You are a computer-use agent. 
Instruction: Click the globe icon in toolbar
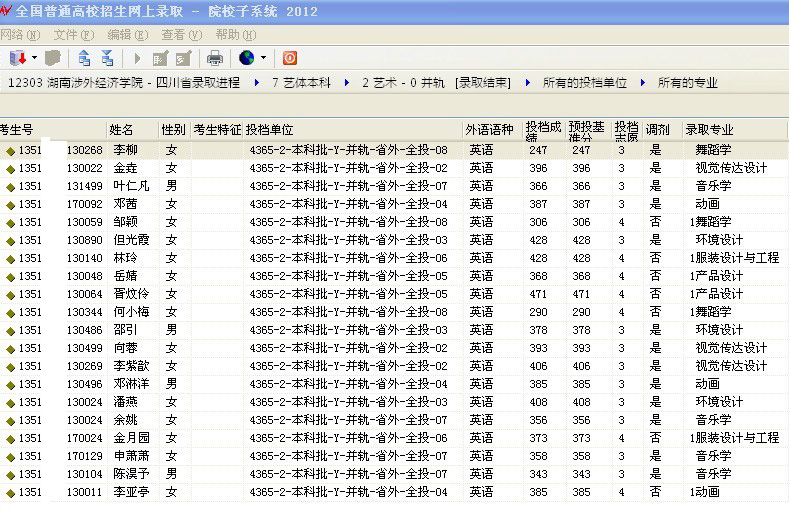[x=247, y=58]
